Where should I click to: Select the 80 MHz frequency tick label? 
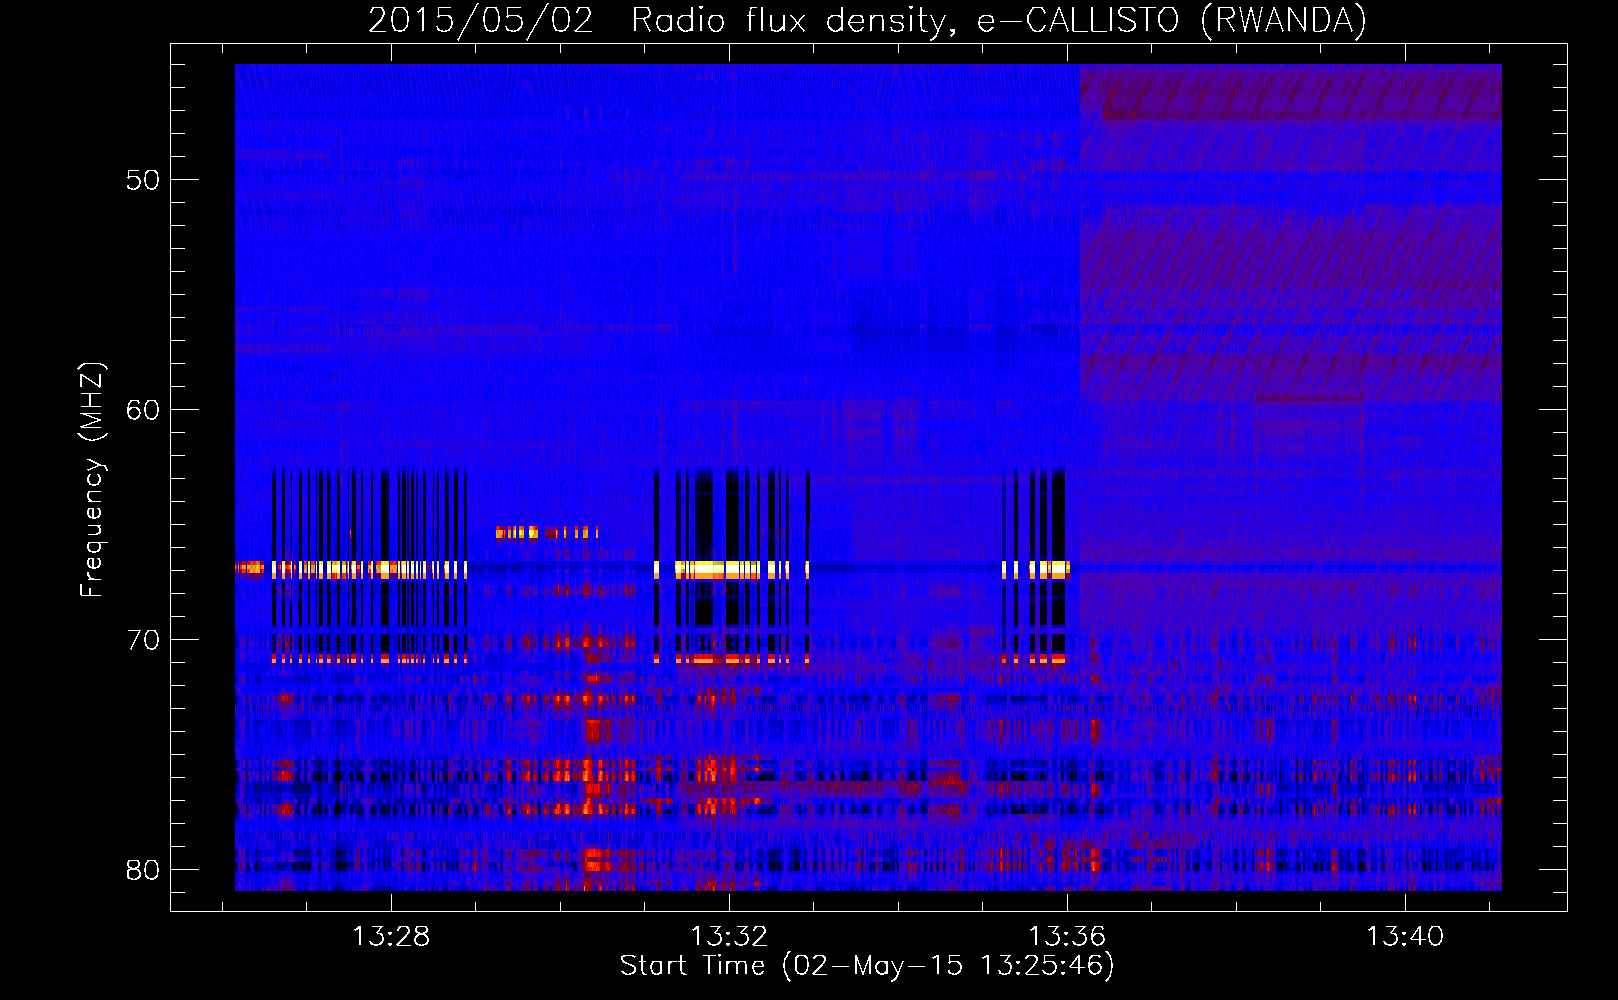[x=143, y=870]
